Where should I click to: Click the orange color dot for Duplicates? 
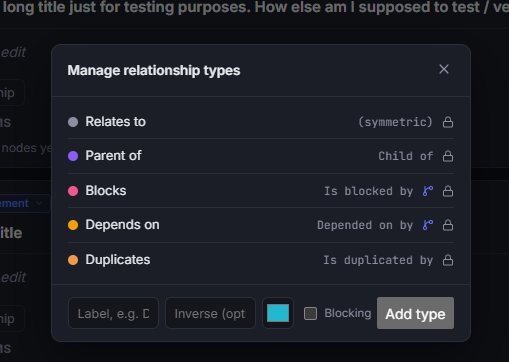tap(73, 260)
